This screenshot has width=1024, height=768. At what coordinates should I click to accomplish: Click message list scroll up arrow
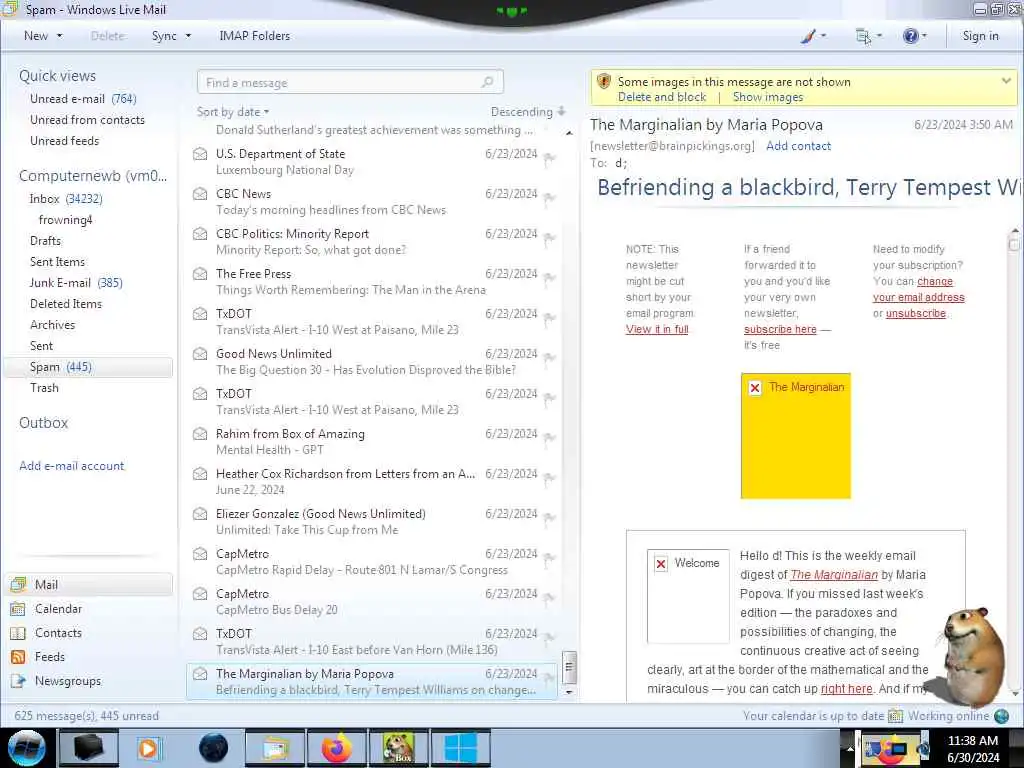point(569,133)
